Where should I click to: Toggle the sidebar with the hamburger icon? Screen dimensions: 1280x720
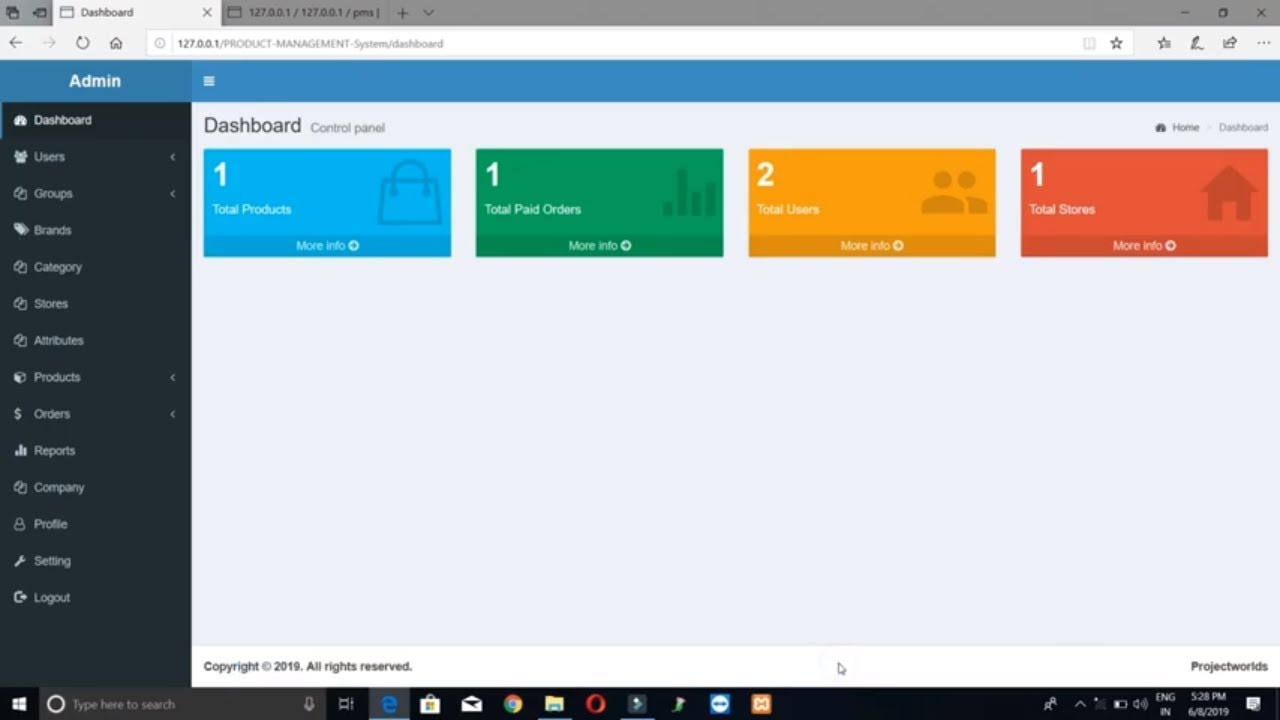click(x=209, y=81)
